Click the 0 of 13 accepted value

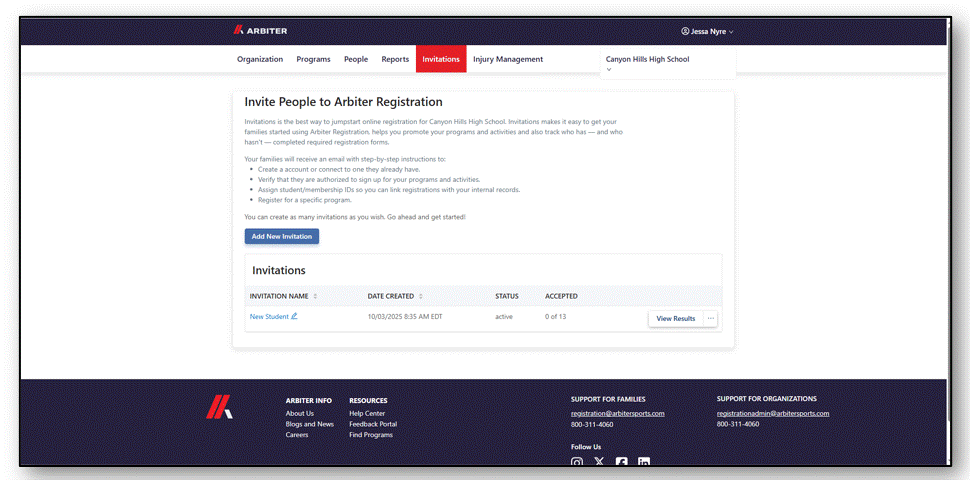pos(556,317)
